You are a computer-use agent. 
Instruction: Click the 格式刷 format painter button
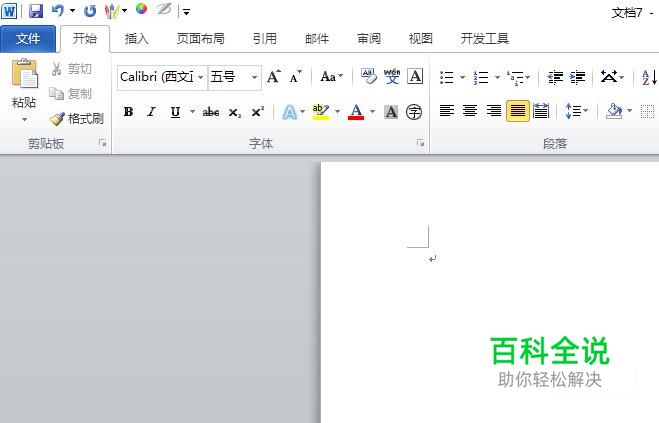click(77, 119)
